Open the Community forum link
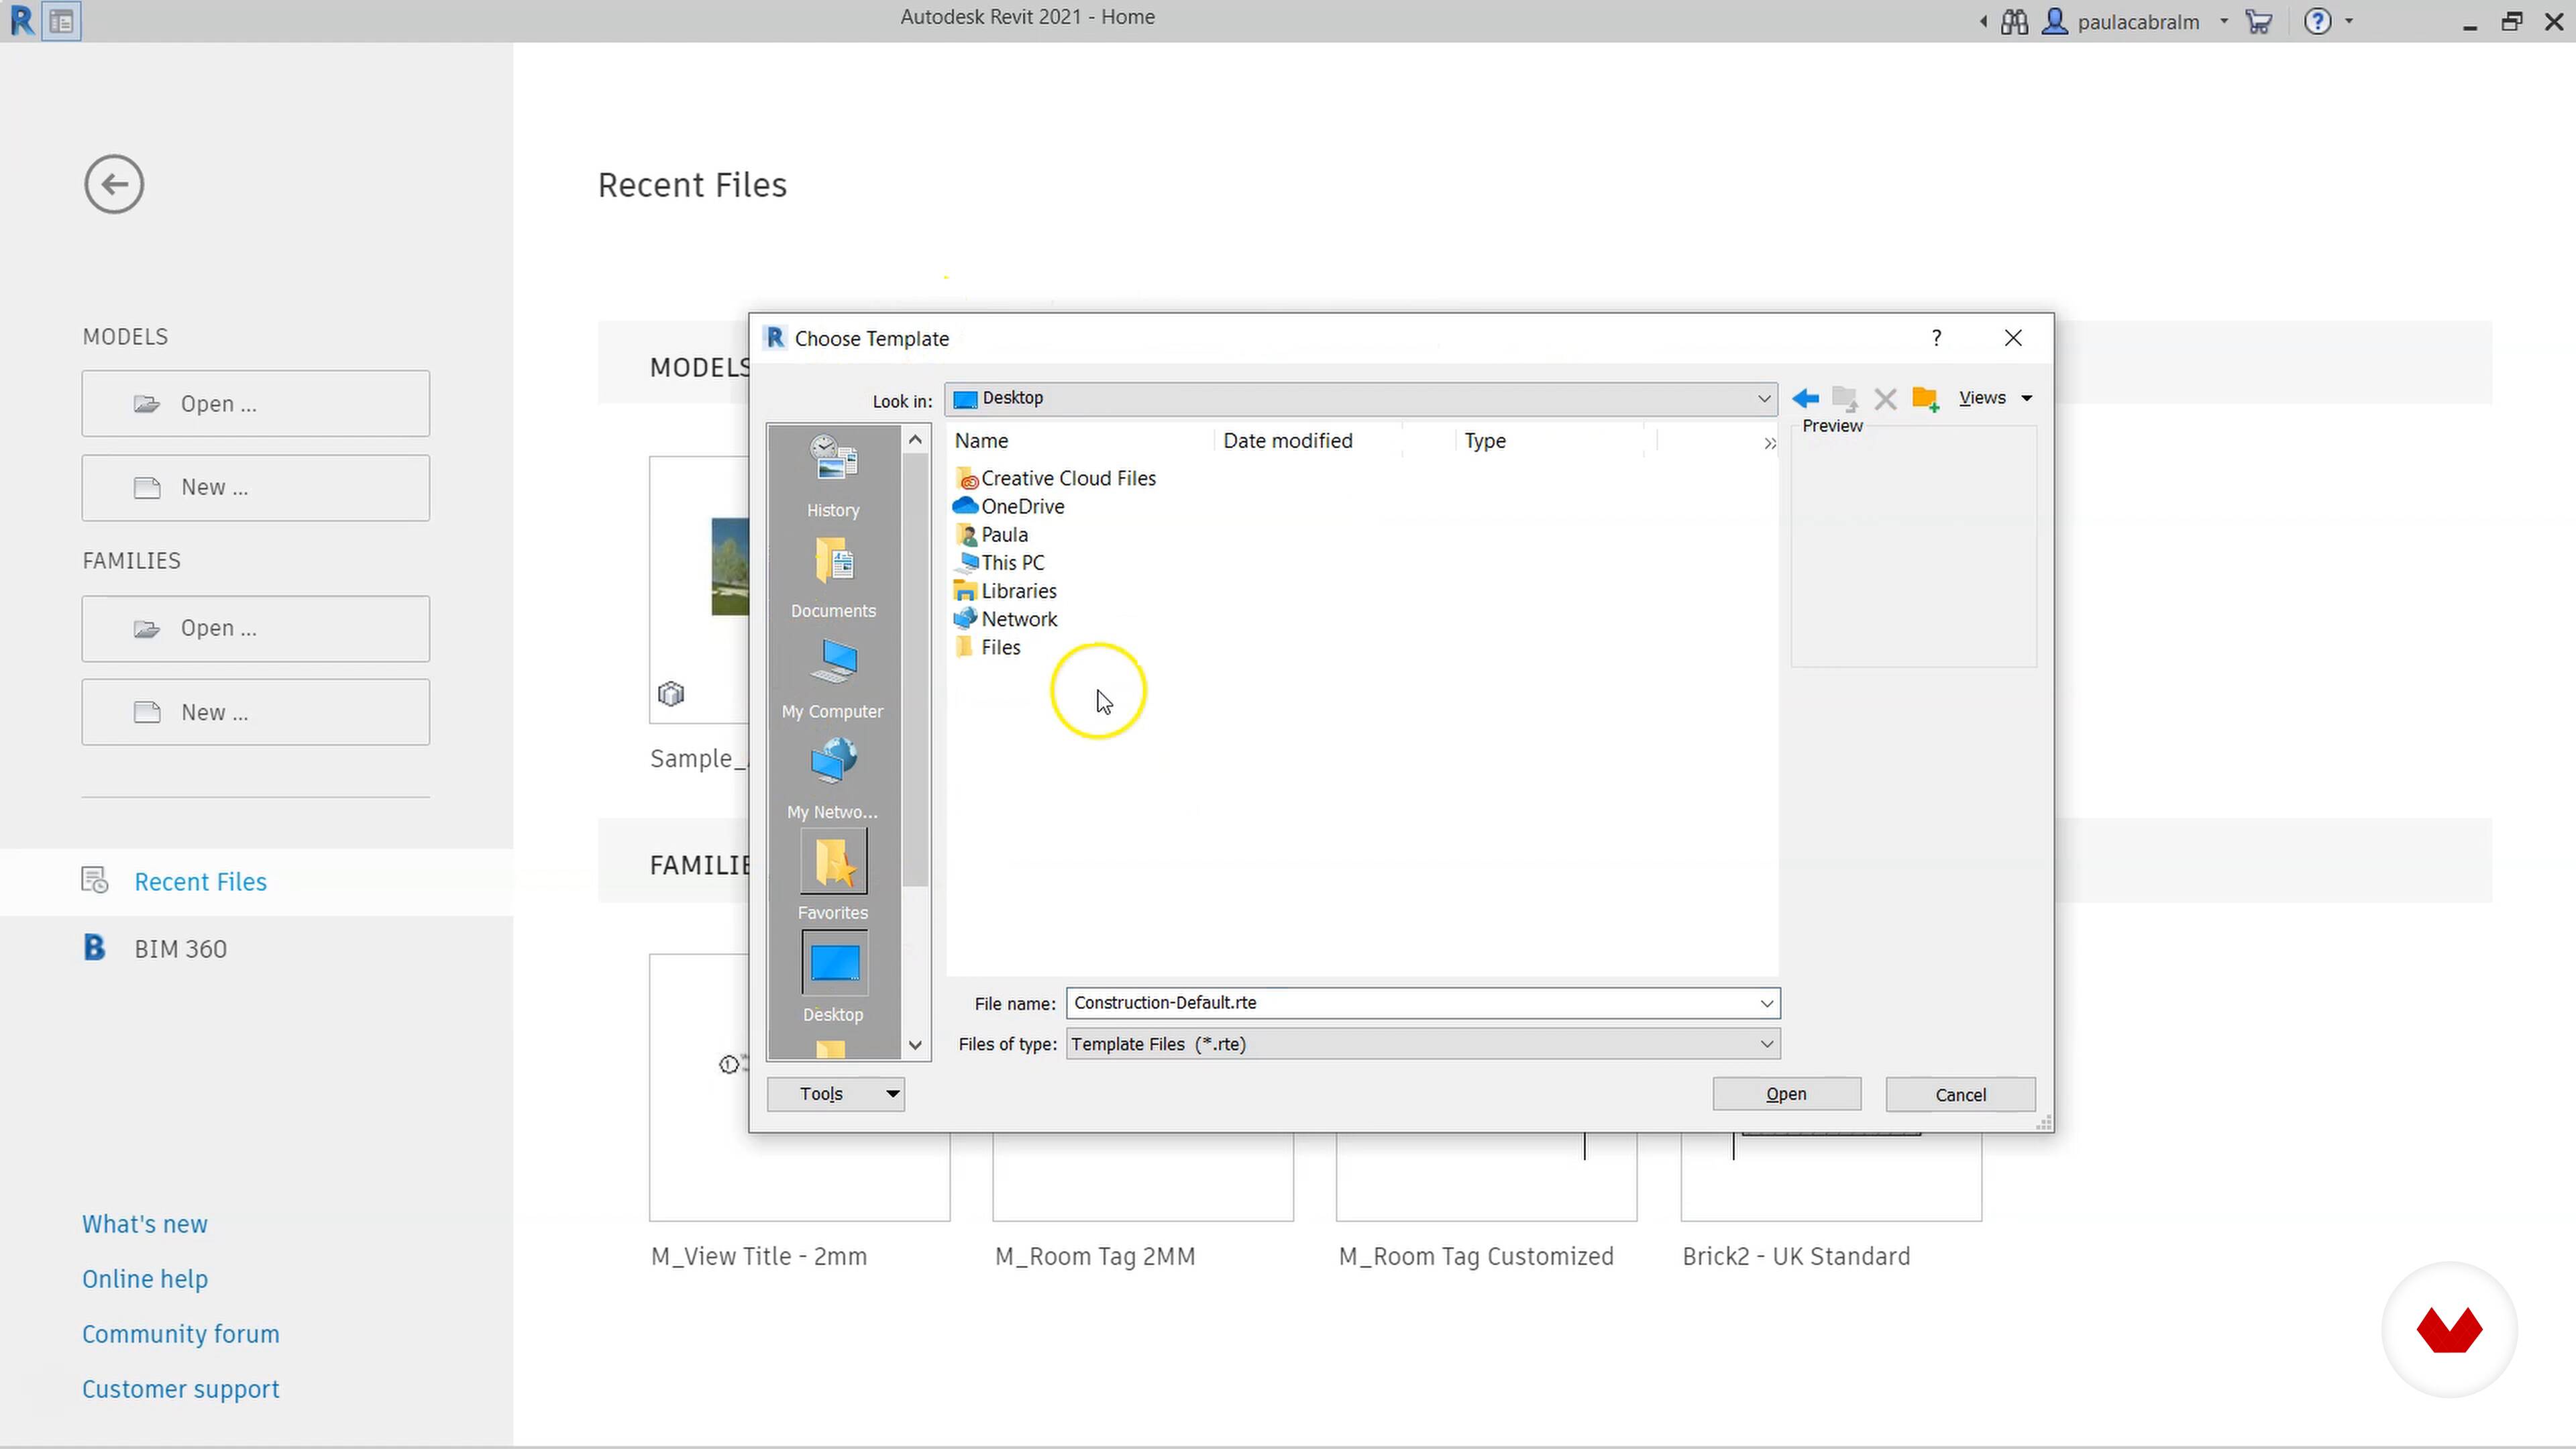 point(181,1334)
